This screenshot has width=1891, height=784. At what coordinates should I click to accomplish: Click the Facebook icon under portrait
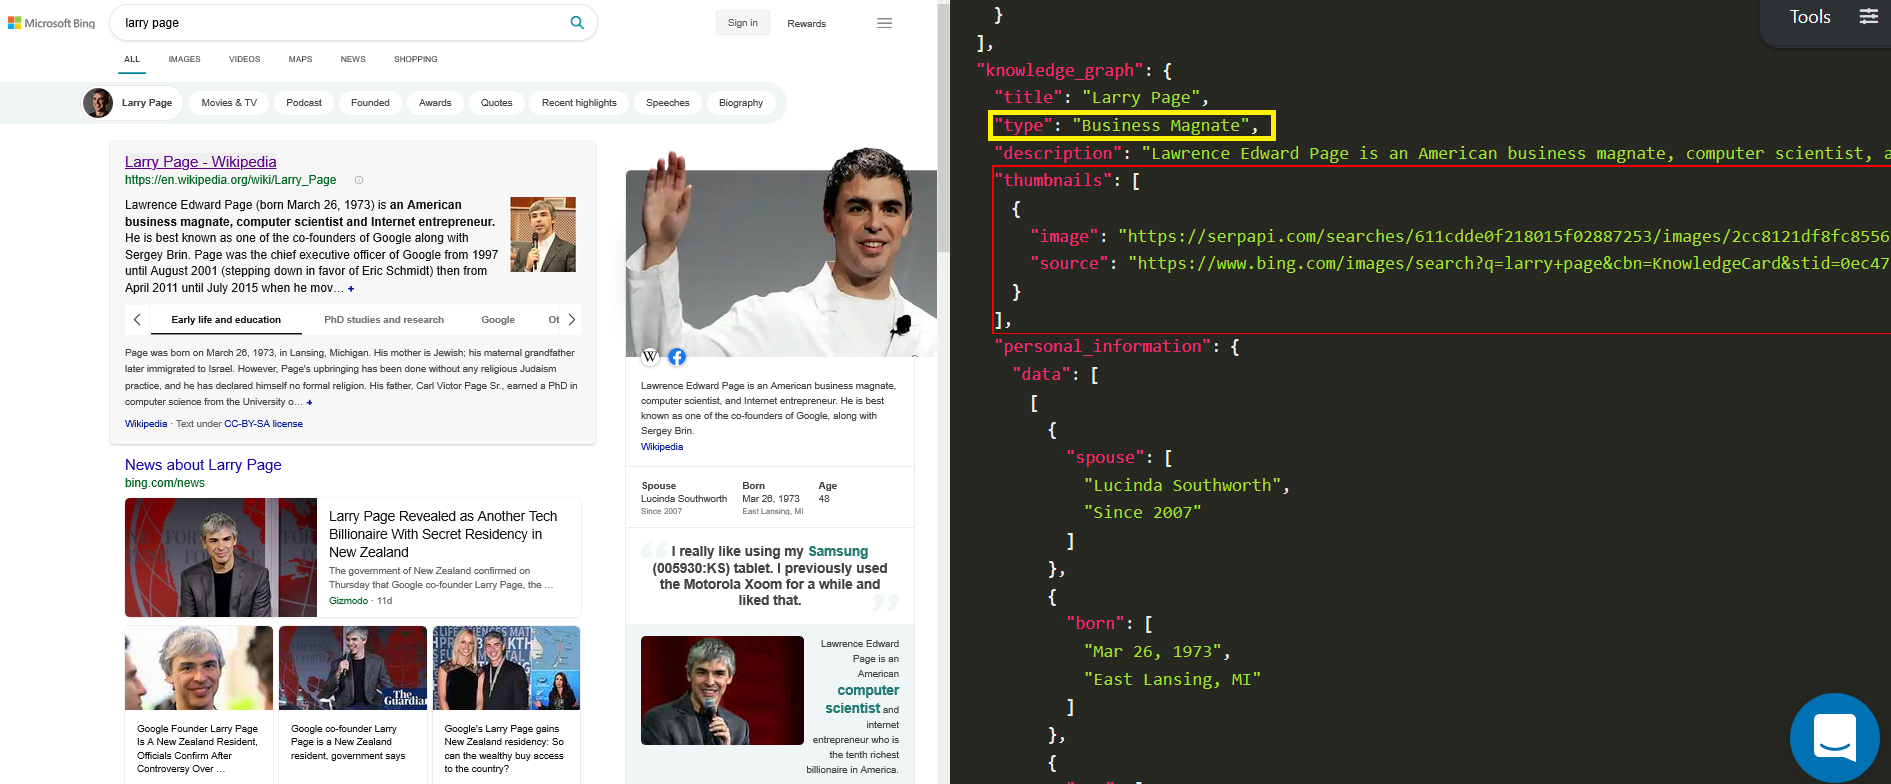pos(677,356)
